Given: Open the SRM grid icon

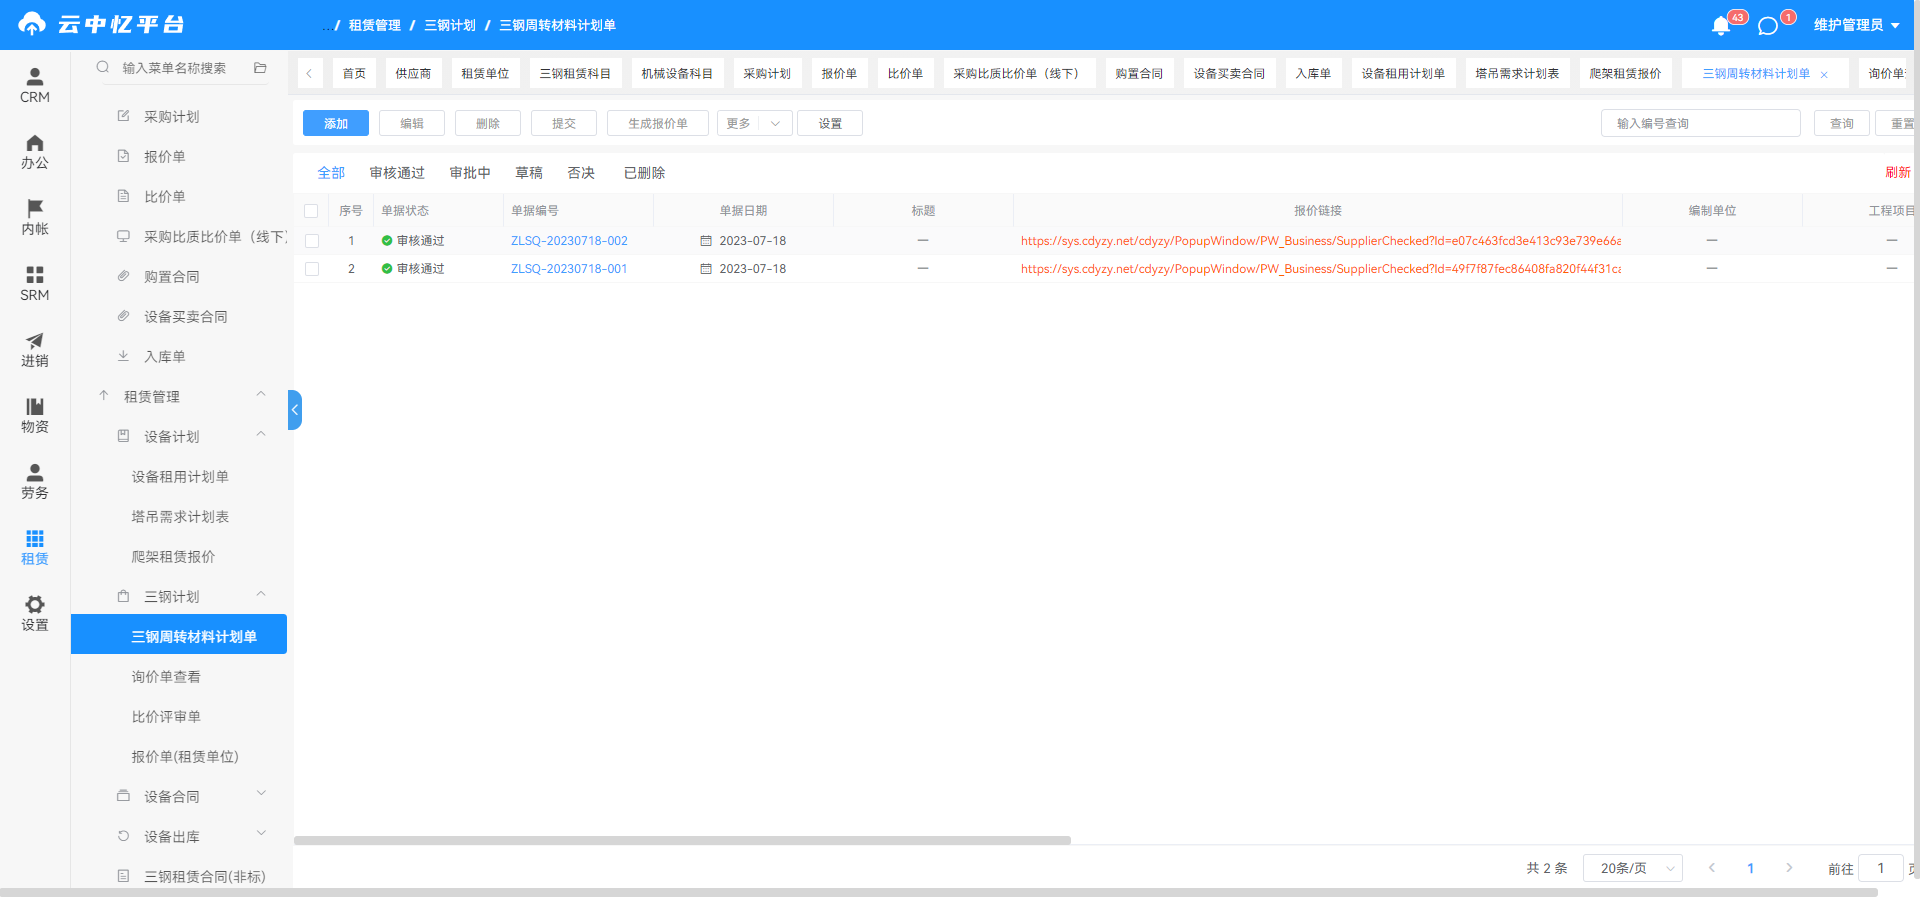Looking at the screenshot, I should (35, 274).
